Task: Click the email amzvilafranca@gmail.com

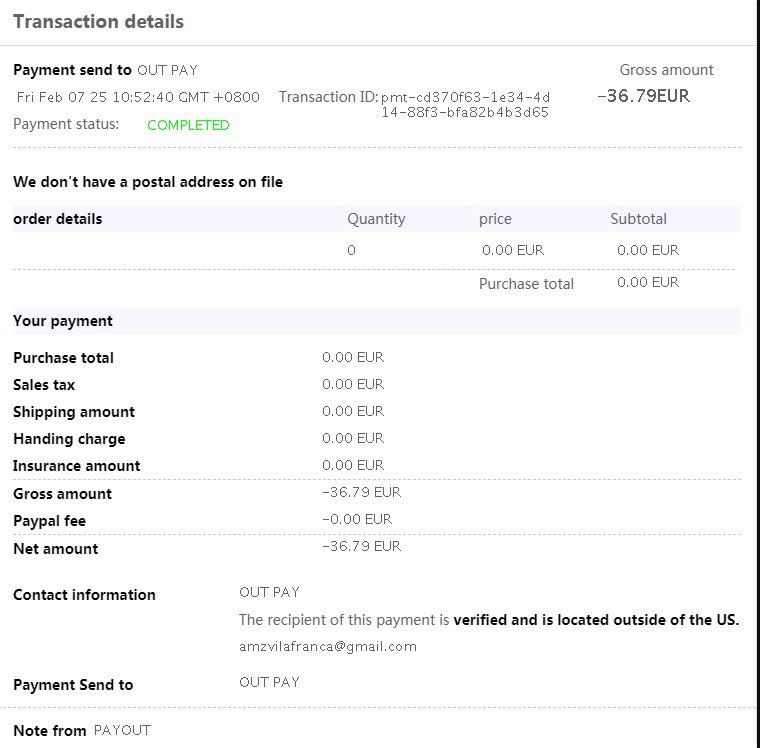Action: click(327, 646)
